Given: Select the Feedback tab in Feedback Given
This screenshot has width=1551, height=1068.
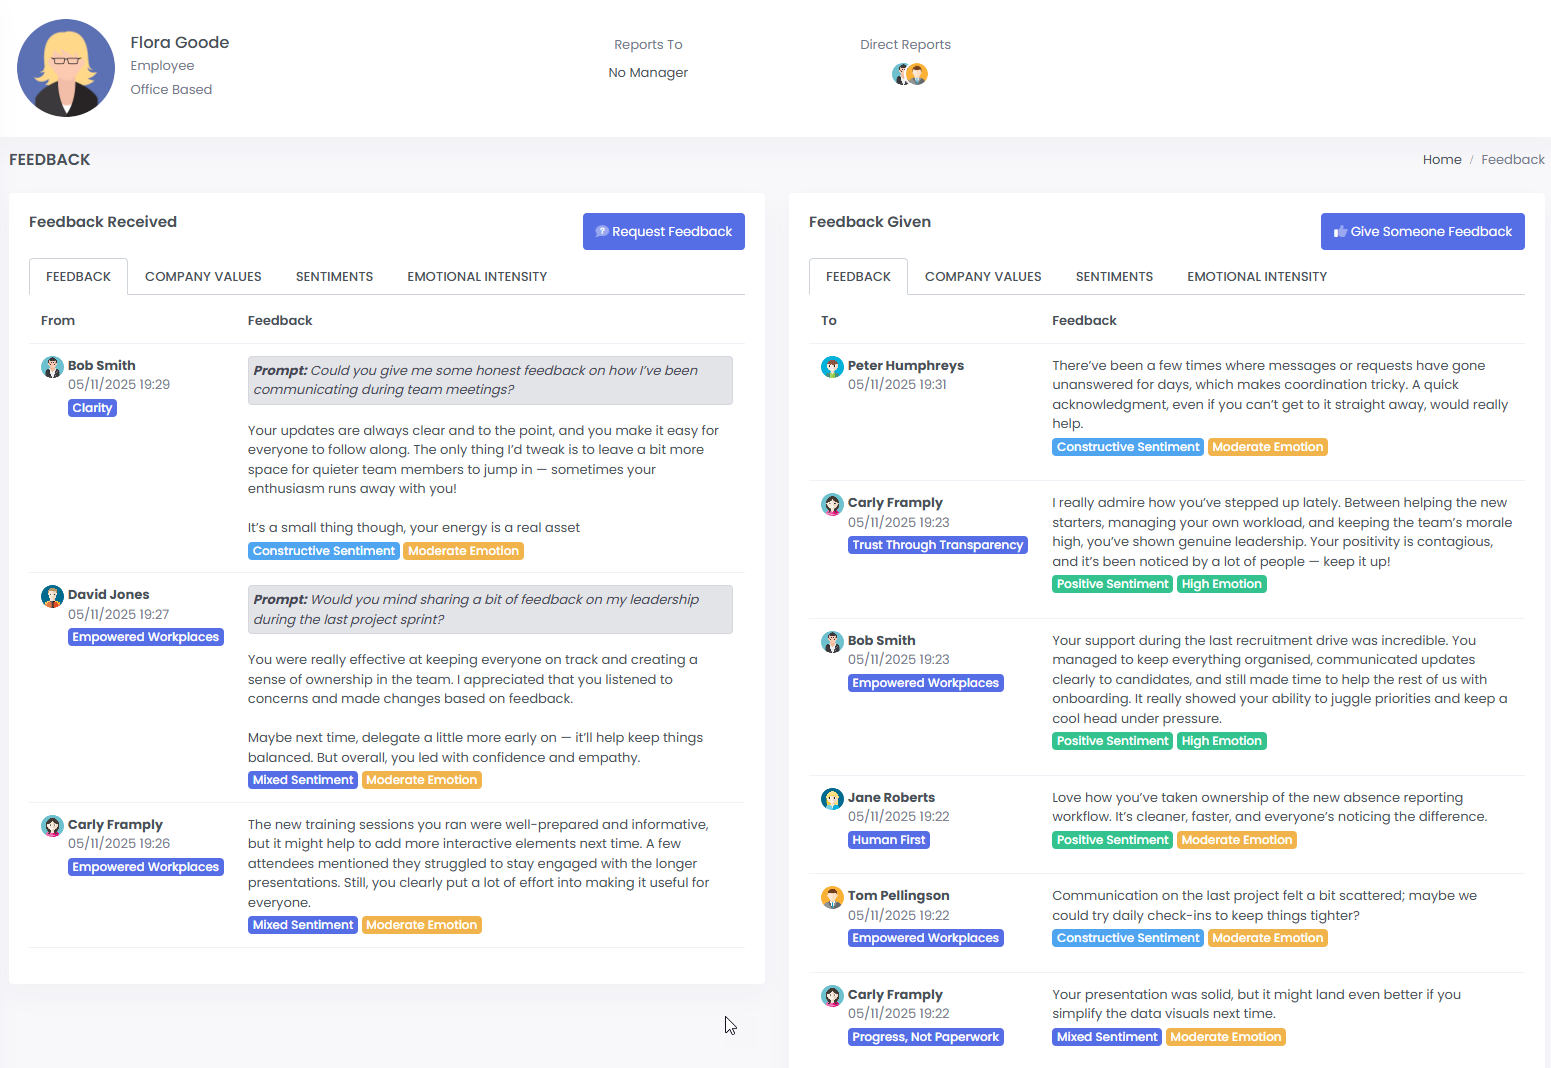Looking at the screenshot, I should click(x=858, y=277).
